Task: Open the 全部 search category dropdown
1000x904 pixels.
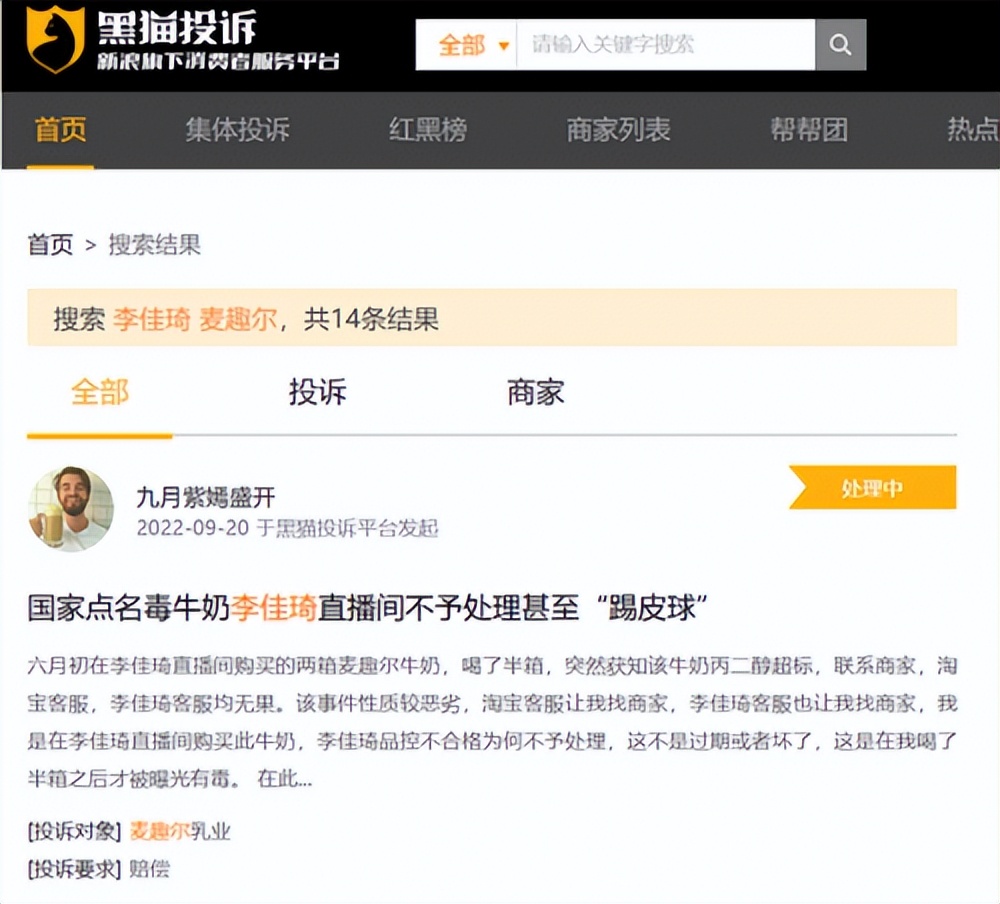Action: click(x=467, y=45)
